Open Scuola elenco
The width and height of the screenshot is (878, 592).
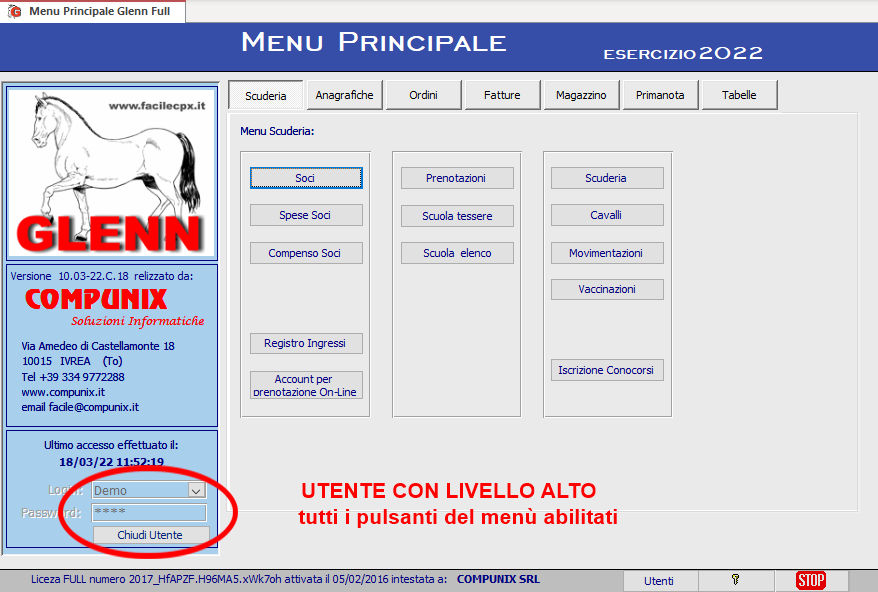(457, 253)
